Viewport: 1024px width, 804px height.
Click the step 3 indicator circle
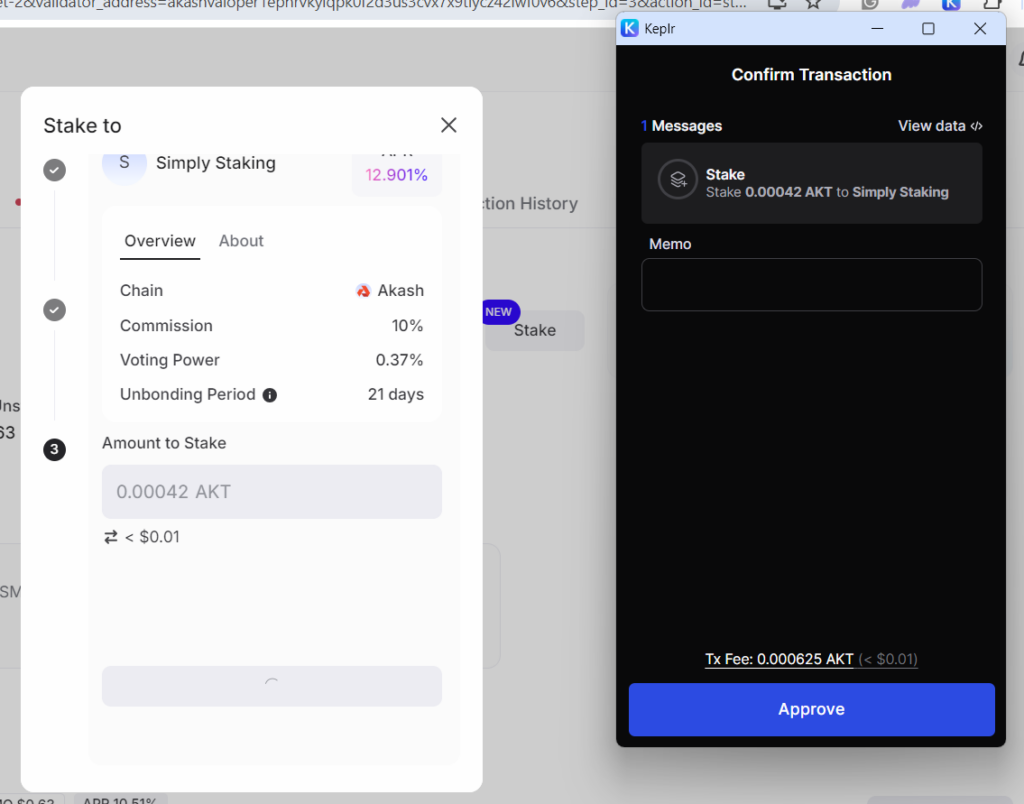[x=55, y=450]
